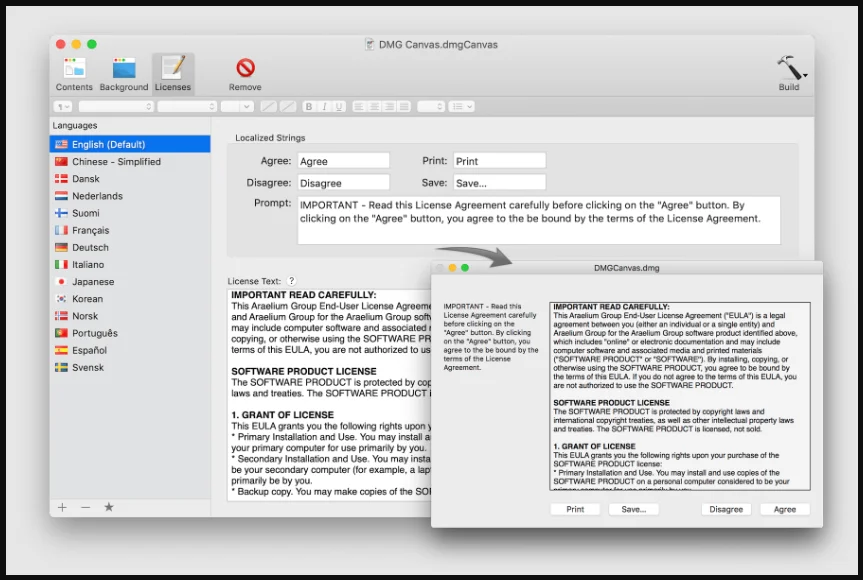Image resolution: width=863 pixels, height=580 pixels.
Task: Select the Svensk language row
Action: click(130, 367)
